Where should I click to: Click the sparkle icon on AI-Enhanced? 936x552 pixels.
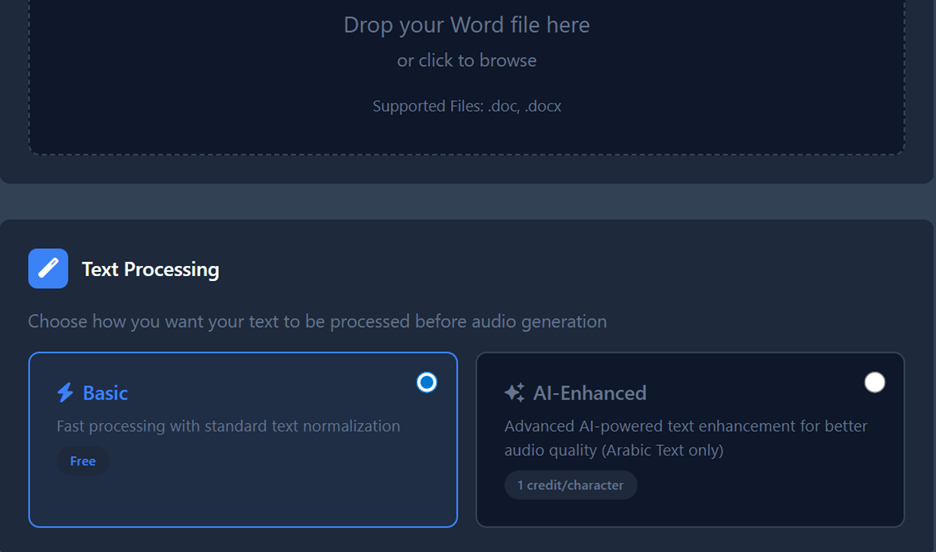(x=515, y=393)
